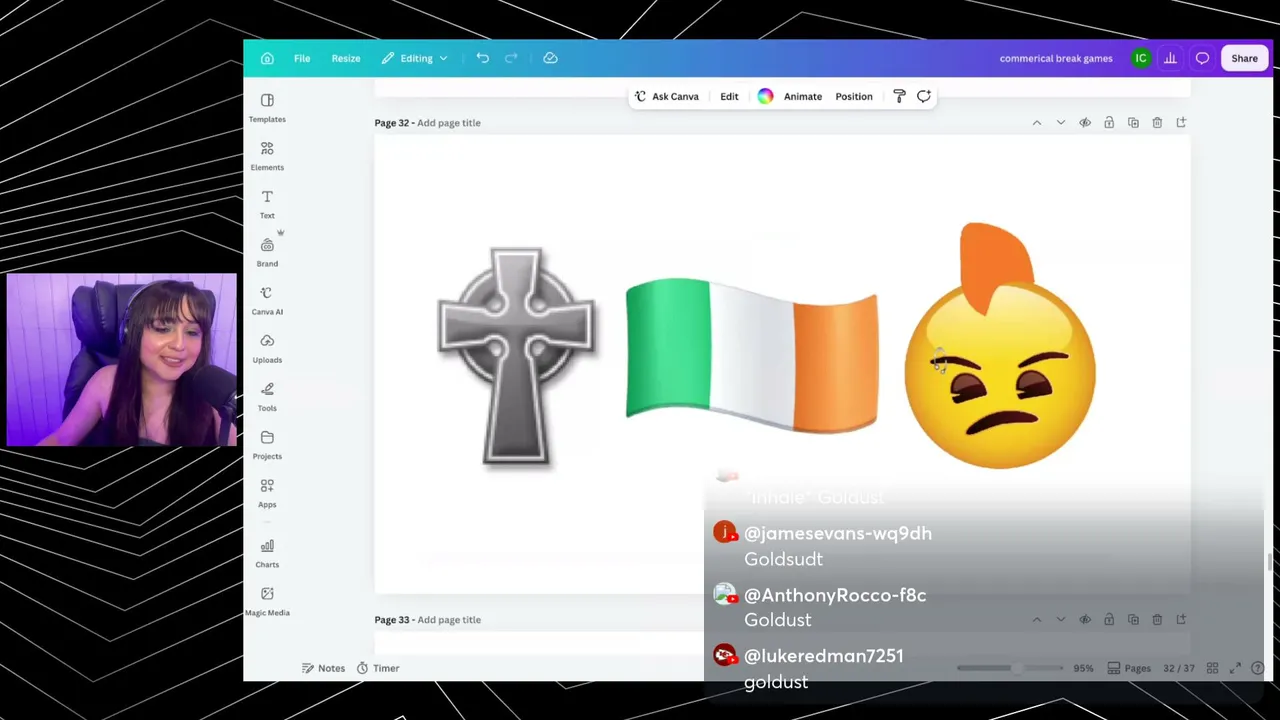Open the Resize menu

pyautogui.click(x=346, y=58)
